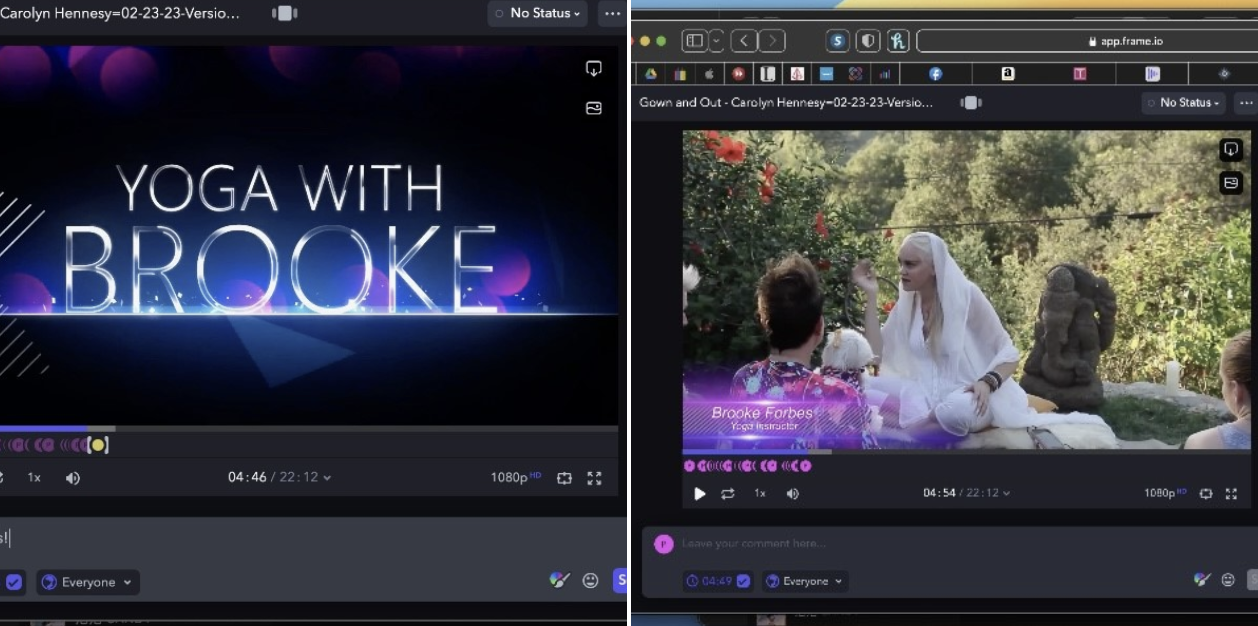This screenshot has height=626, width=1258.
Task: Go forward using the Safari forward arrow
Action: point(771,41)
